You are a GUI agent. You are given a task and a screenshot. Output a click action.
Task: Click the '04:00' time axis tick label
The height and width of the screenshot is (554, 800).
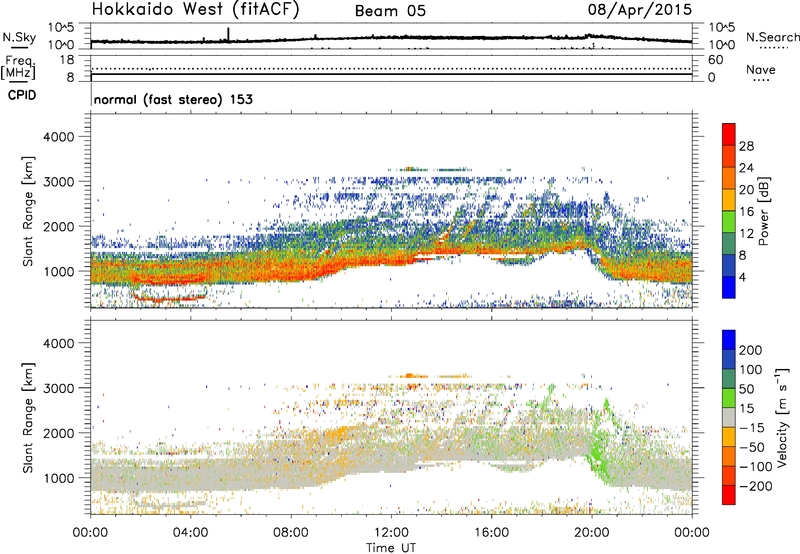(191, 533)
